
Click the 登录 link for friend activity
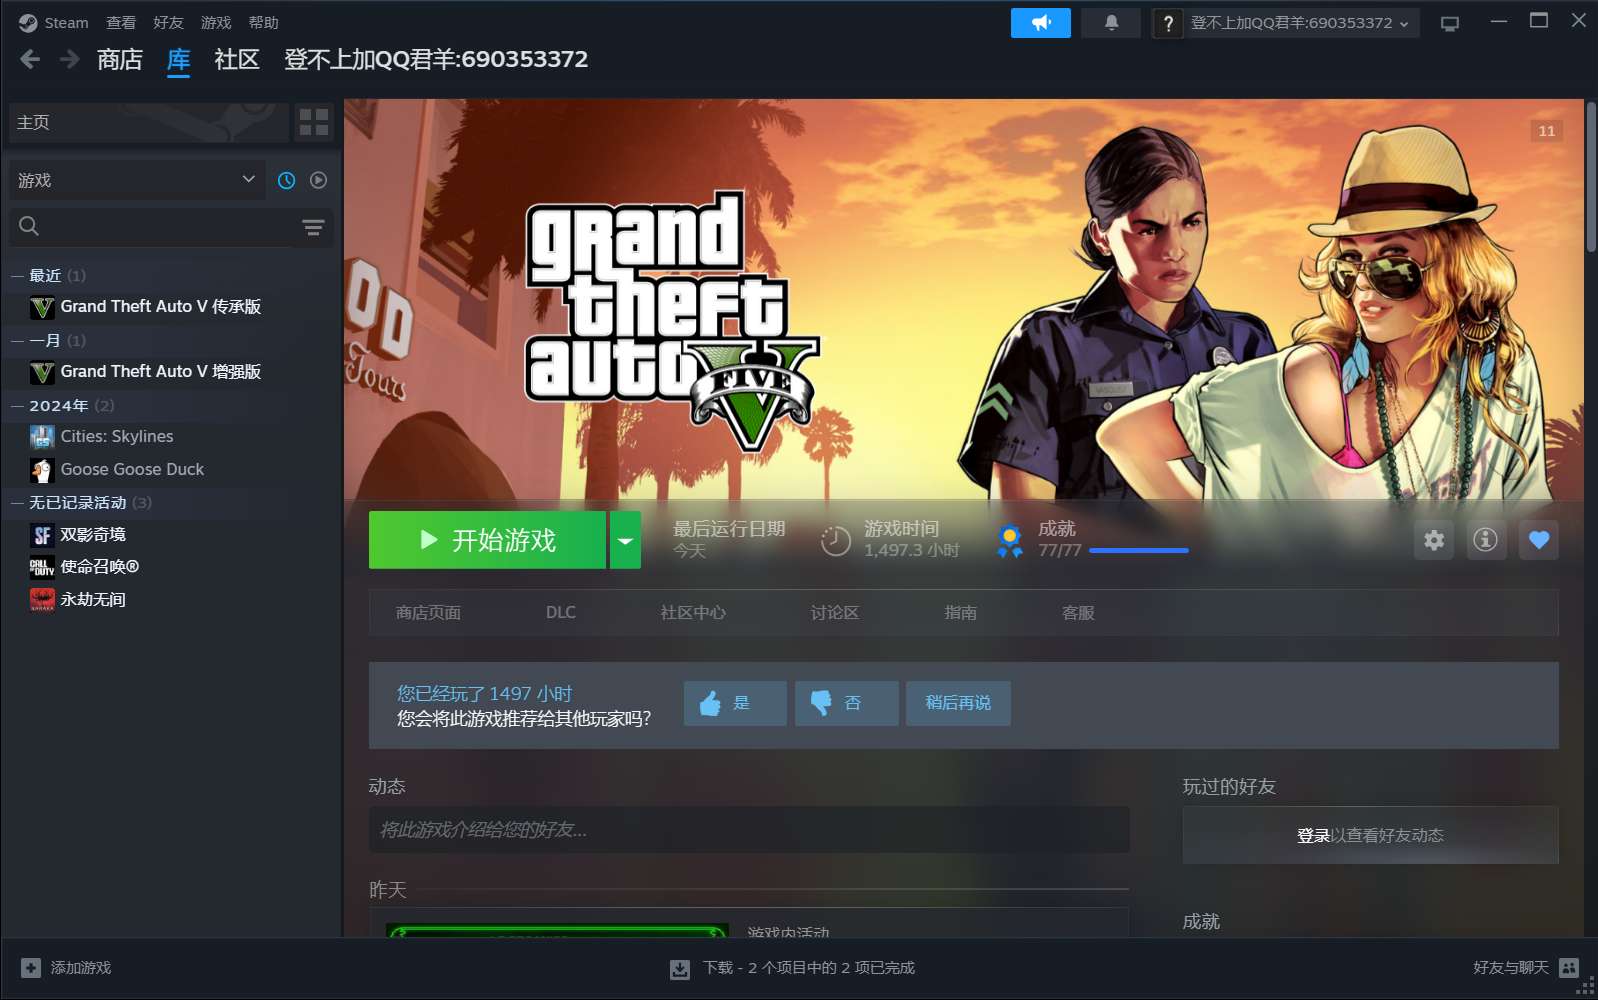pyautogui.click(x=1313, y=835)
